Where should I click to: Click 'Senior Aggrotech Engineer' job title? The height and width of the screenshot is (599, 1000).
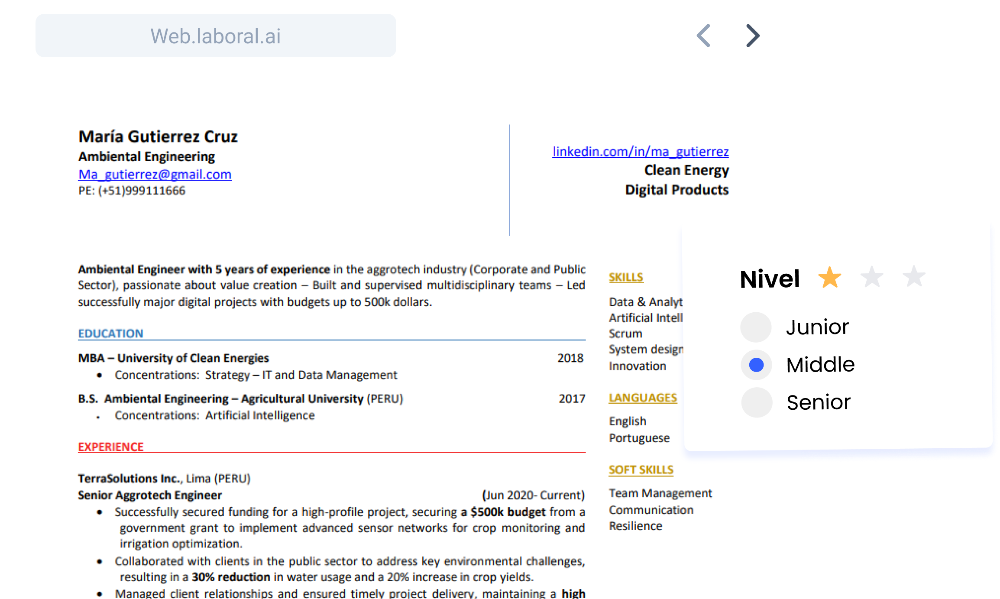coord(150,495)
